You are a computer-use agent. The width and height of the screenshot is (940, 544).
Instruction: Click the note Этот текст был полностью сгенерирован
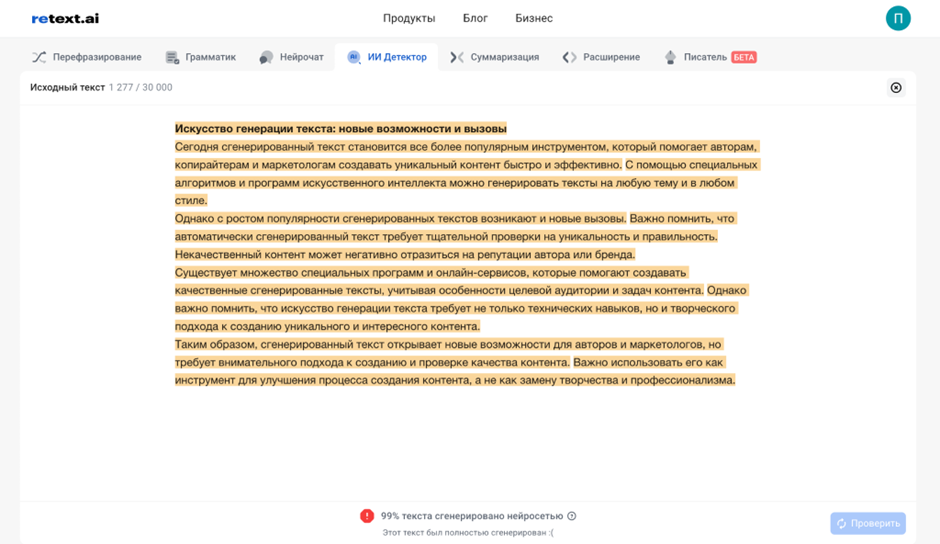[468, 533]
